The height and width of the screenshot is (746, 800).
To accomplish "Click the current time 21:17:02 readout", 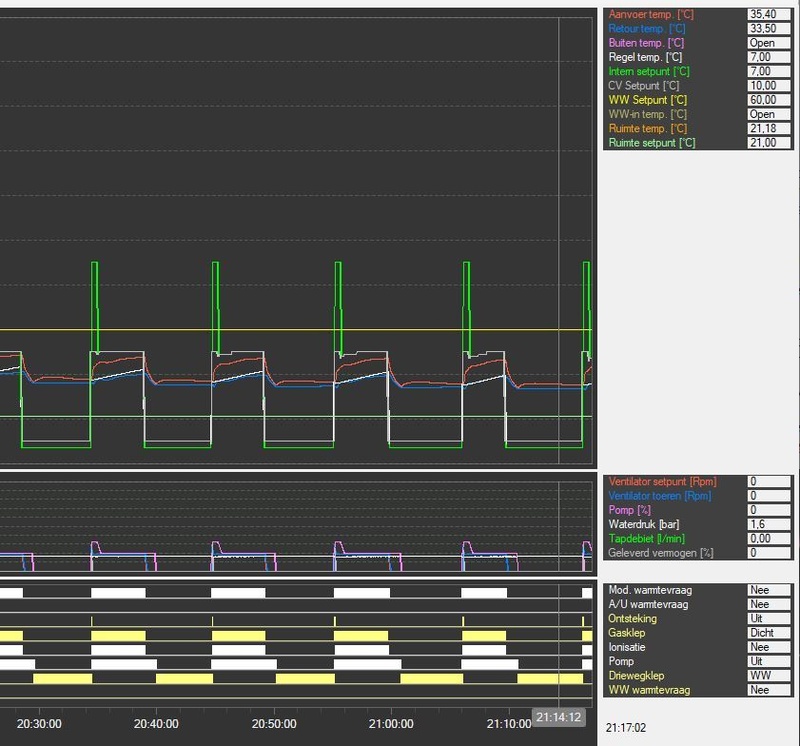I will pos(626,728).
